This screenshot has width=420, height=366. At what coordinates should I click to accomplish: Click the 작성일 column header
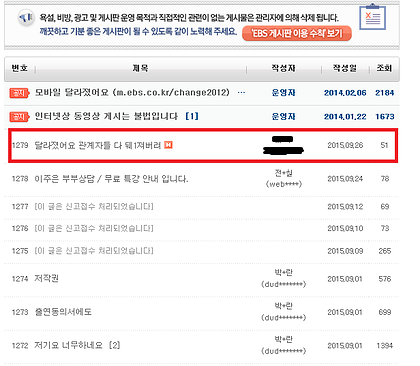[345, 68]
